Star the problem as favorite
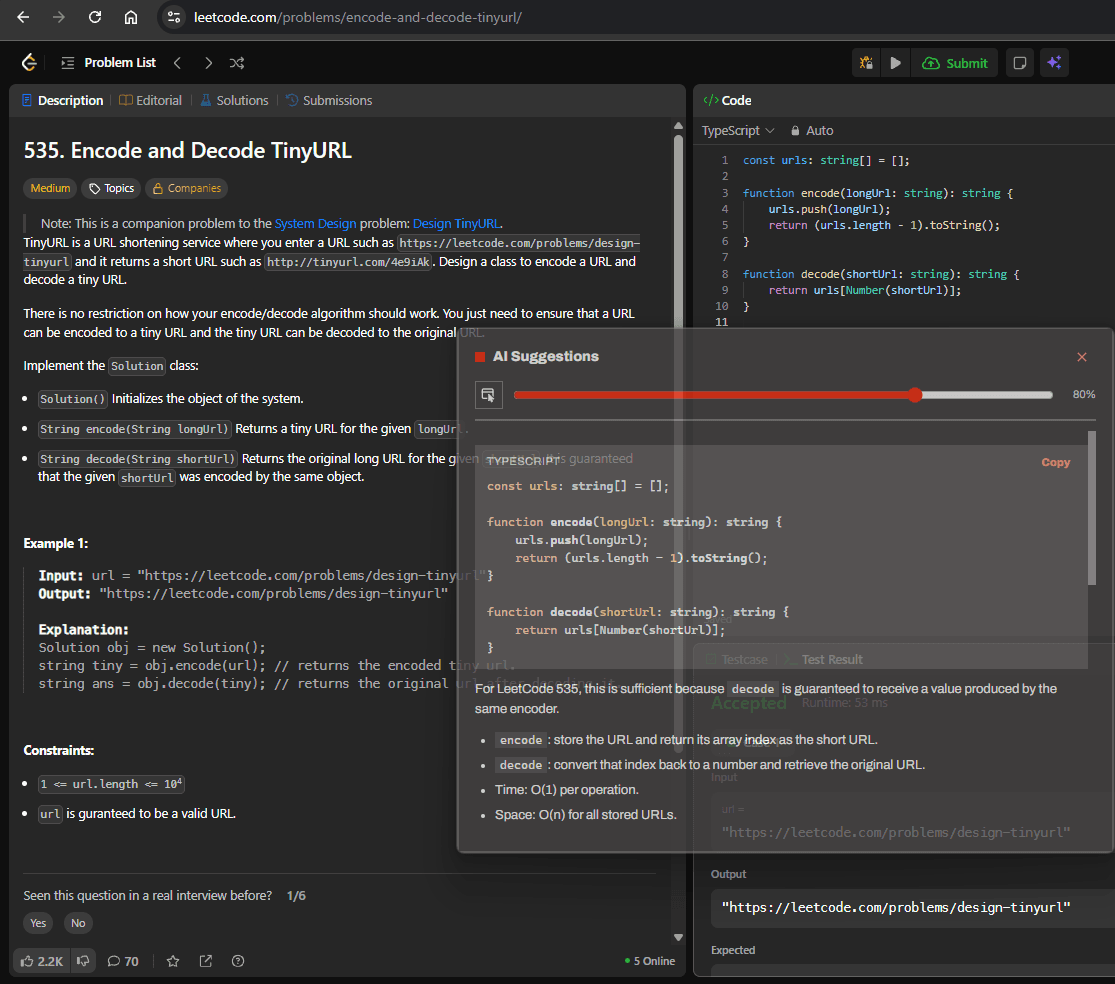 pyautogui.click(x=173, y=961)
